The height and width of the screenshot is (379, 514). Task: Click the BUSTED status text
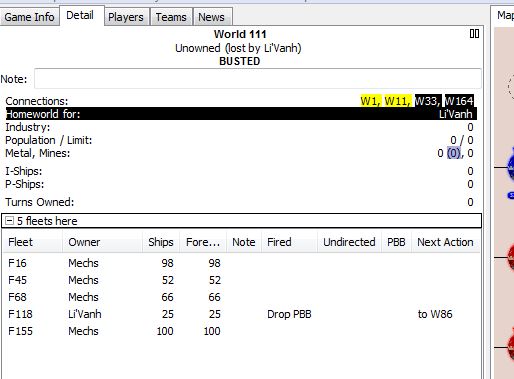coord(240,61)
